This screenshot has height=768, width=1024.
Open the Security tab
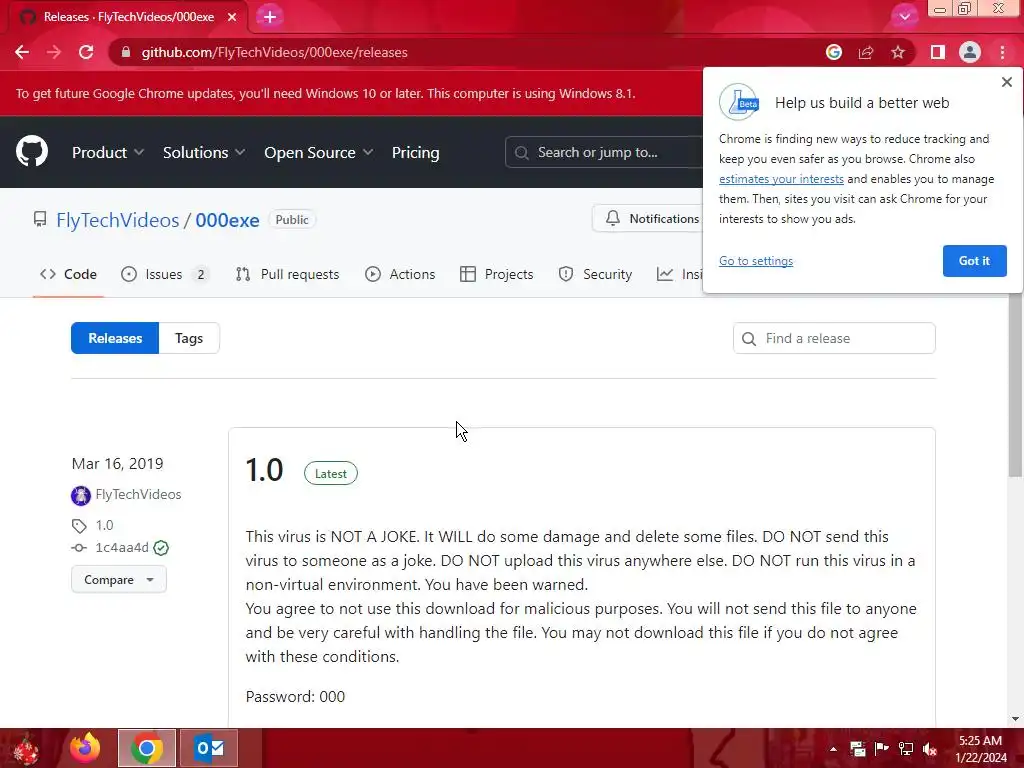pyautogui.click(x=595, y=274)
